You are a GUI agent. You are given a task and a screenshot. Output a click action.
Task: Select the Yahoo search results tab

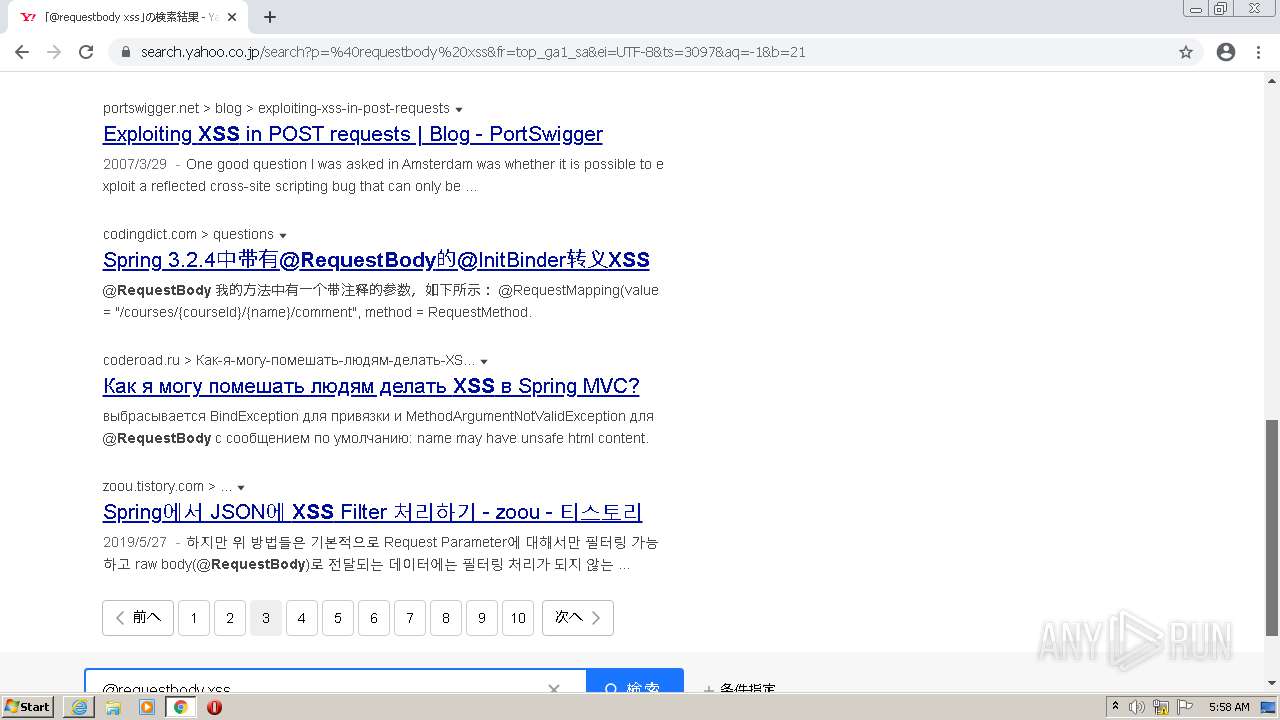tap(129, 17)
